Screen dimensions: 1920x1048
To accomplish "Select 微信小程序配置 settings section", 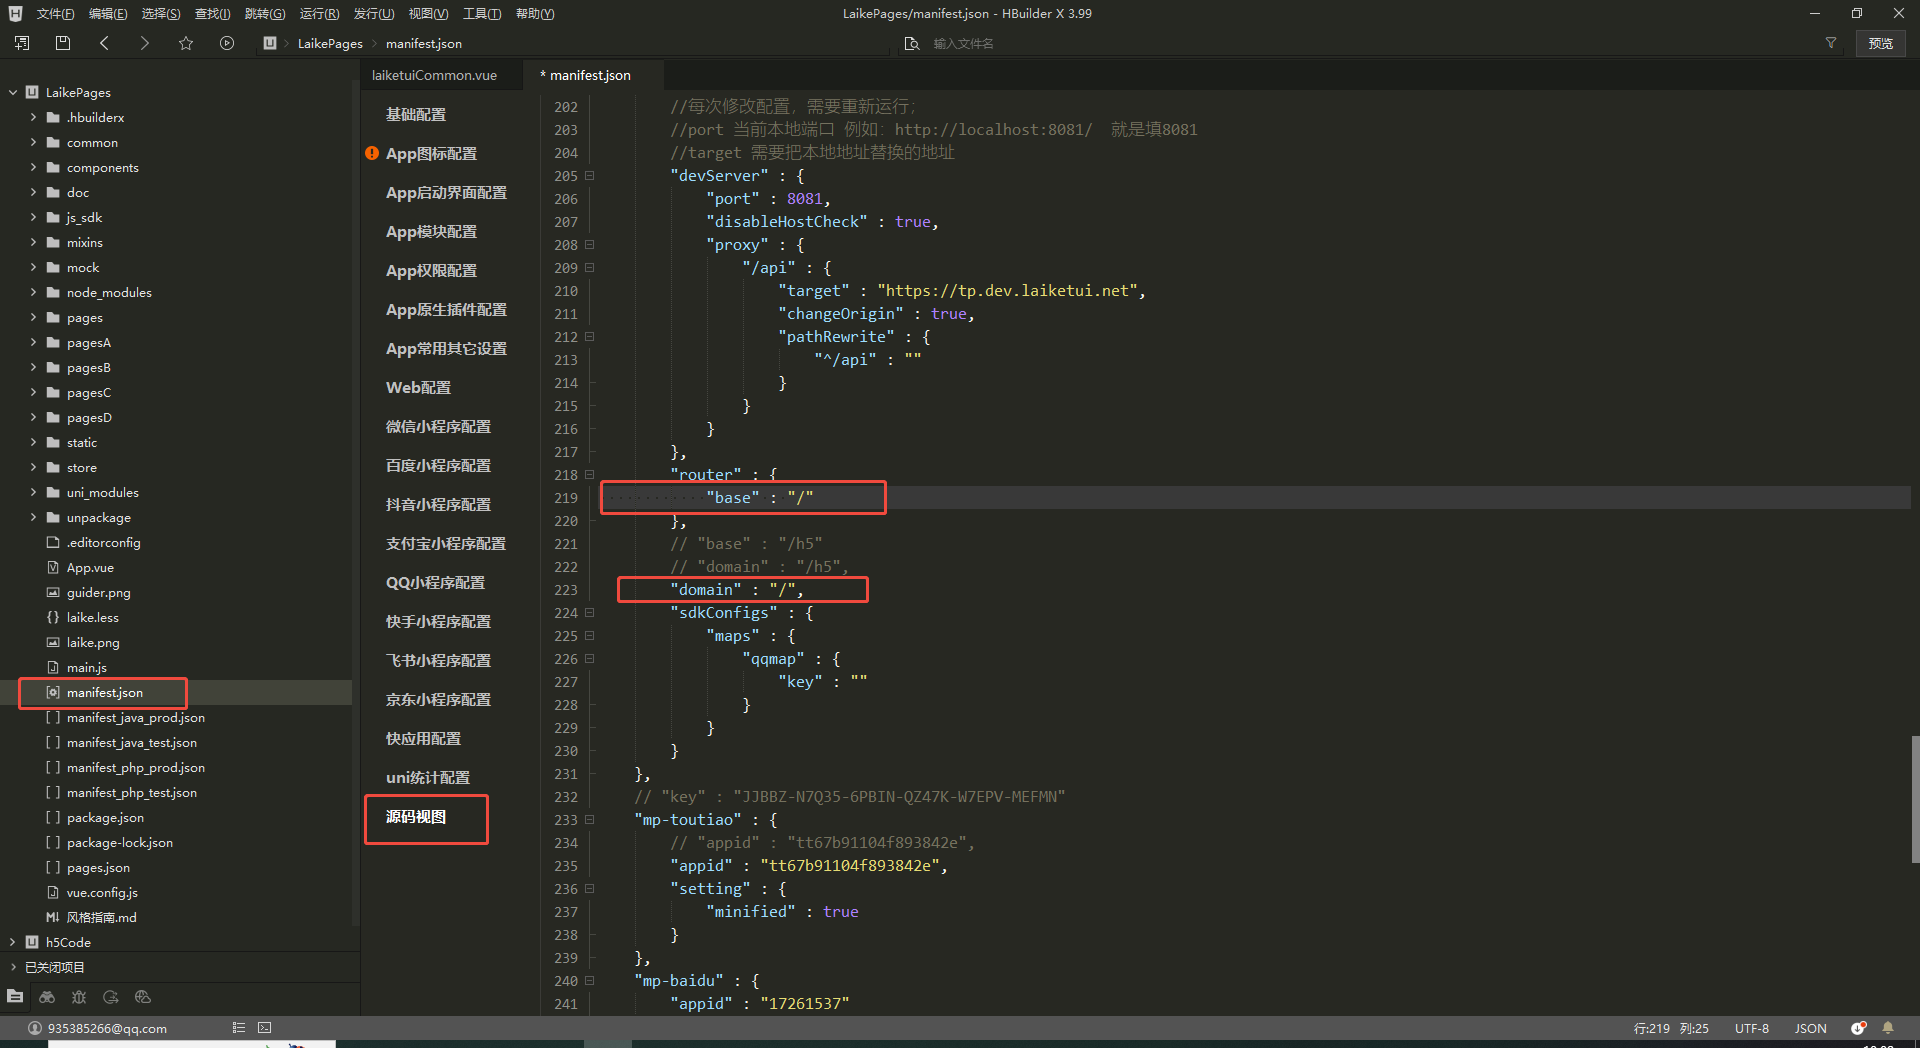I will click(x=438, y=427).
